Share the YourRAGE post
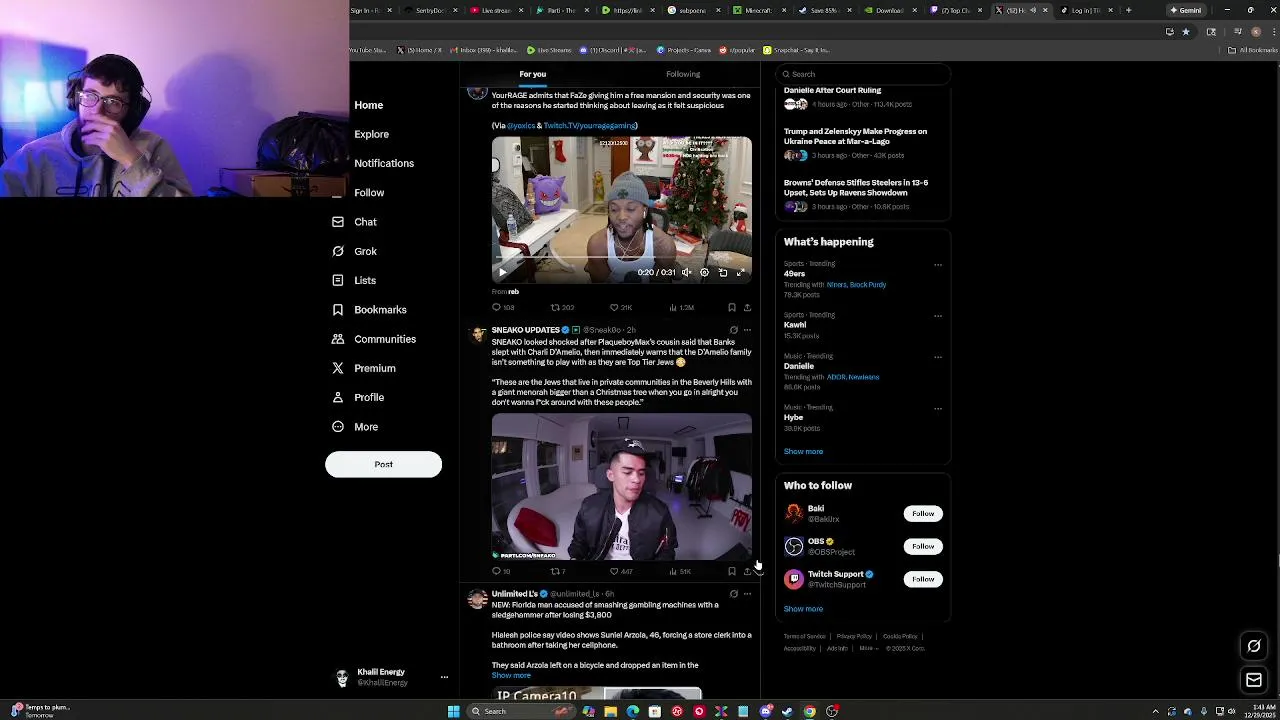The height and width of the screenshot is (720, 1280). tap(747, 307)
